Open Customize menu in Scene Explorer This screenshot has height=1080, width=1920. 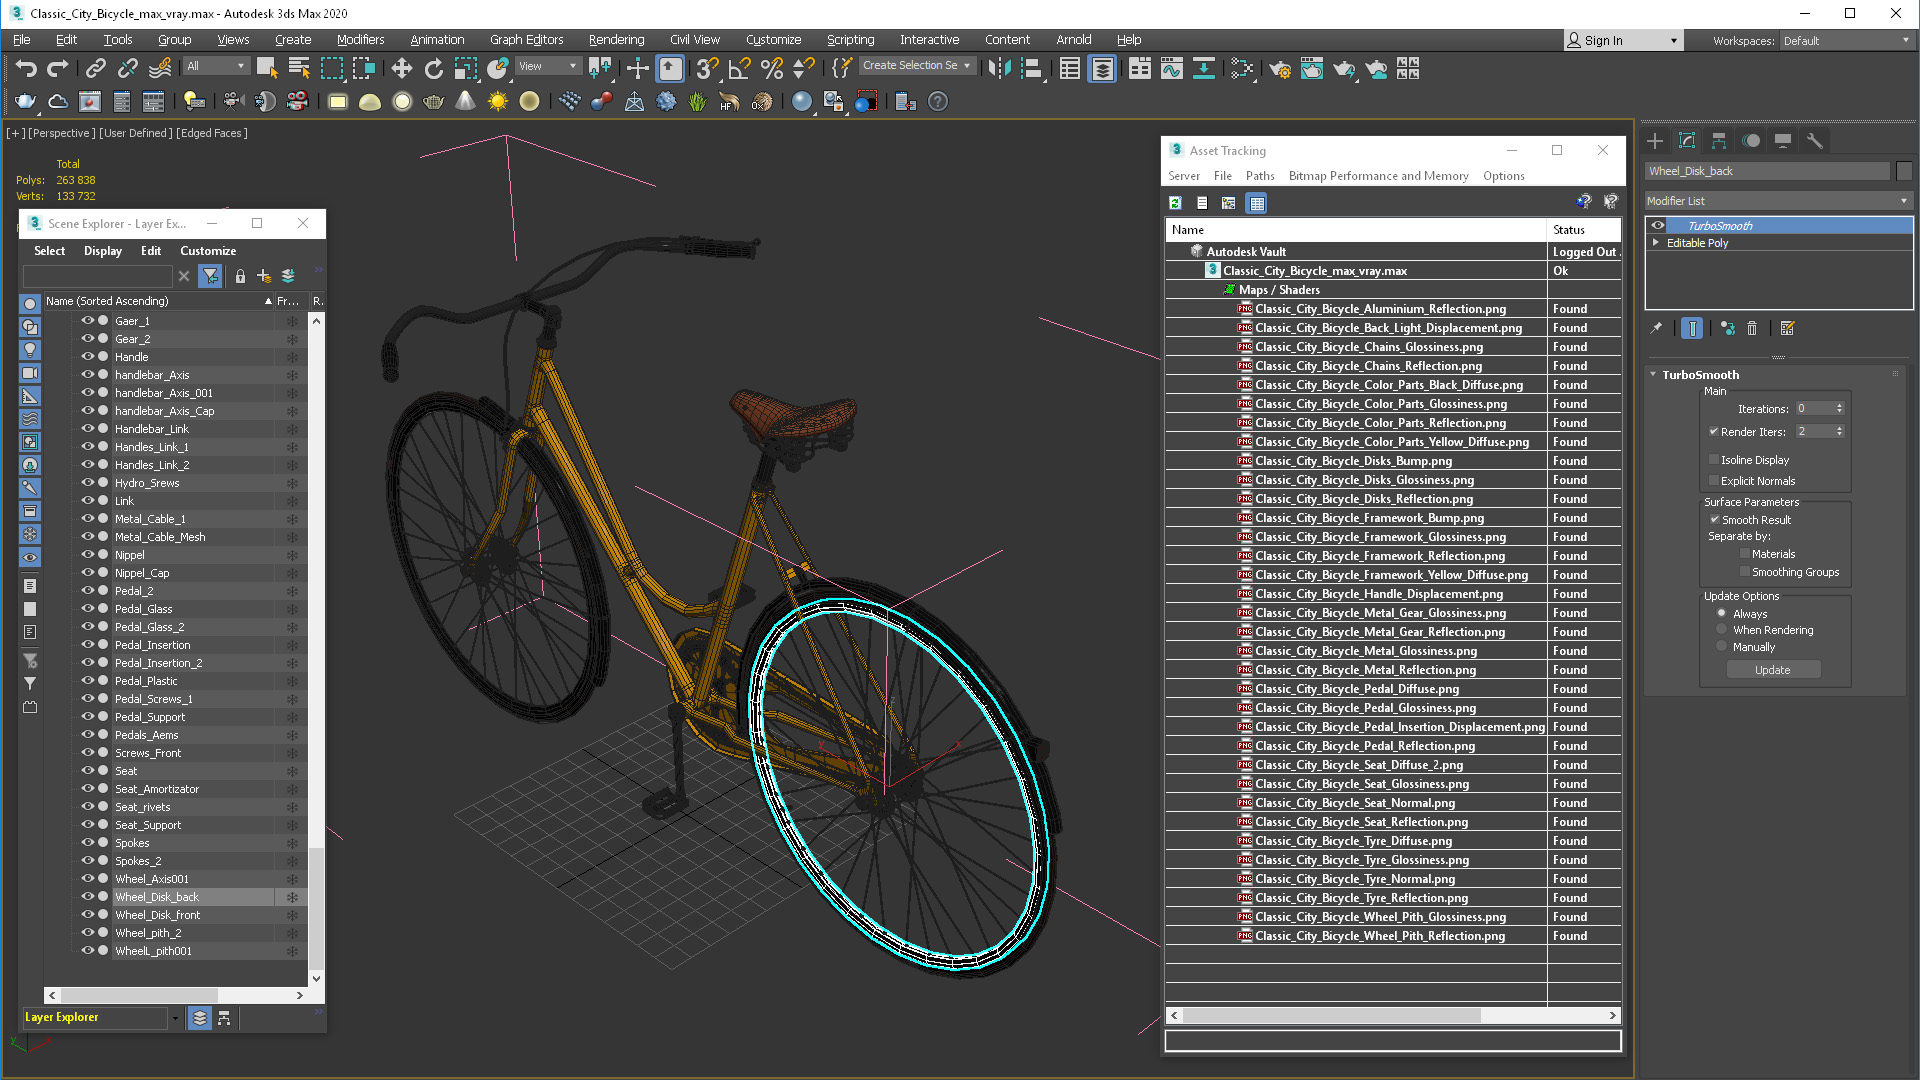(x=208, y=251)
